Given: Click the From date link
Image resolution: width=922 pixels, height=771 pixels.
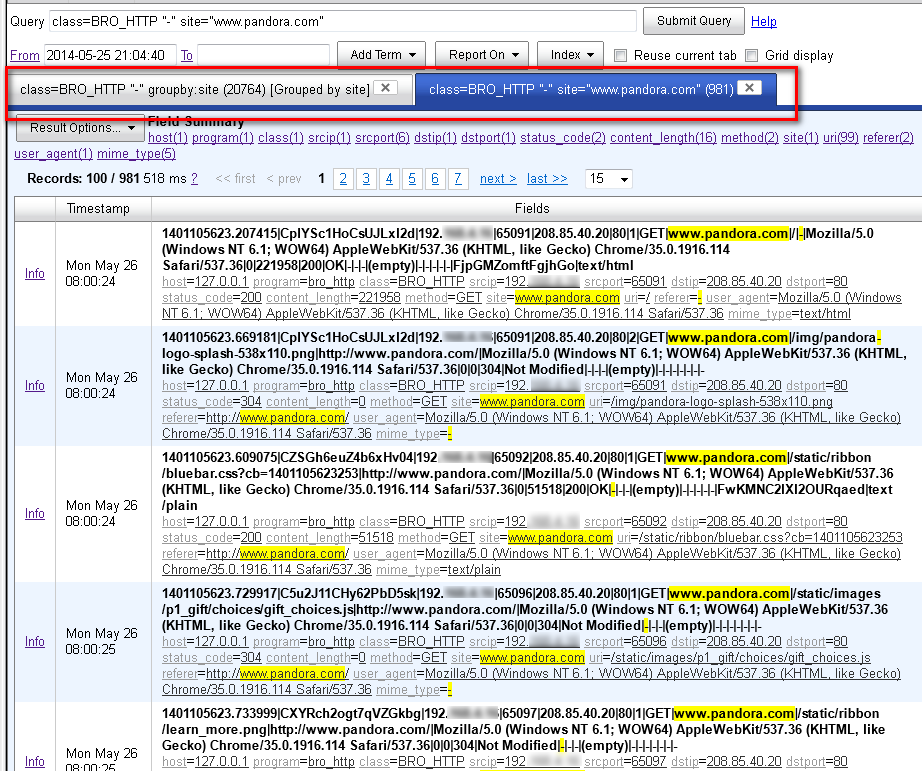Looking at the screenshot, I should point(25,55).
